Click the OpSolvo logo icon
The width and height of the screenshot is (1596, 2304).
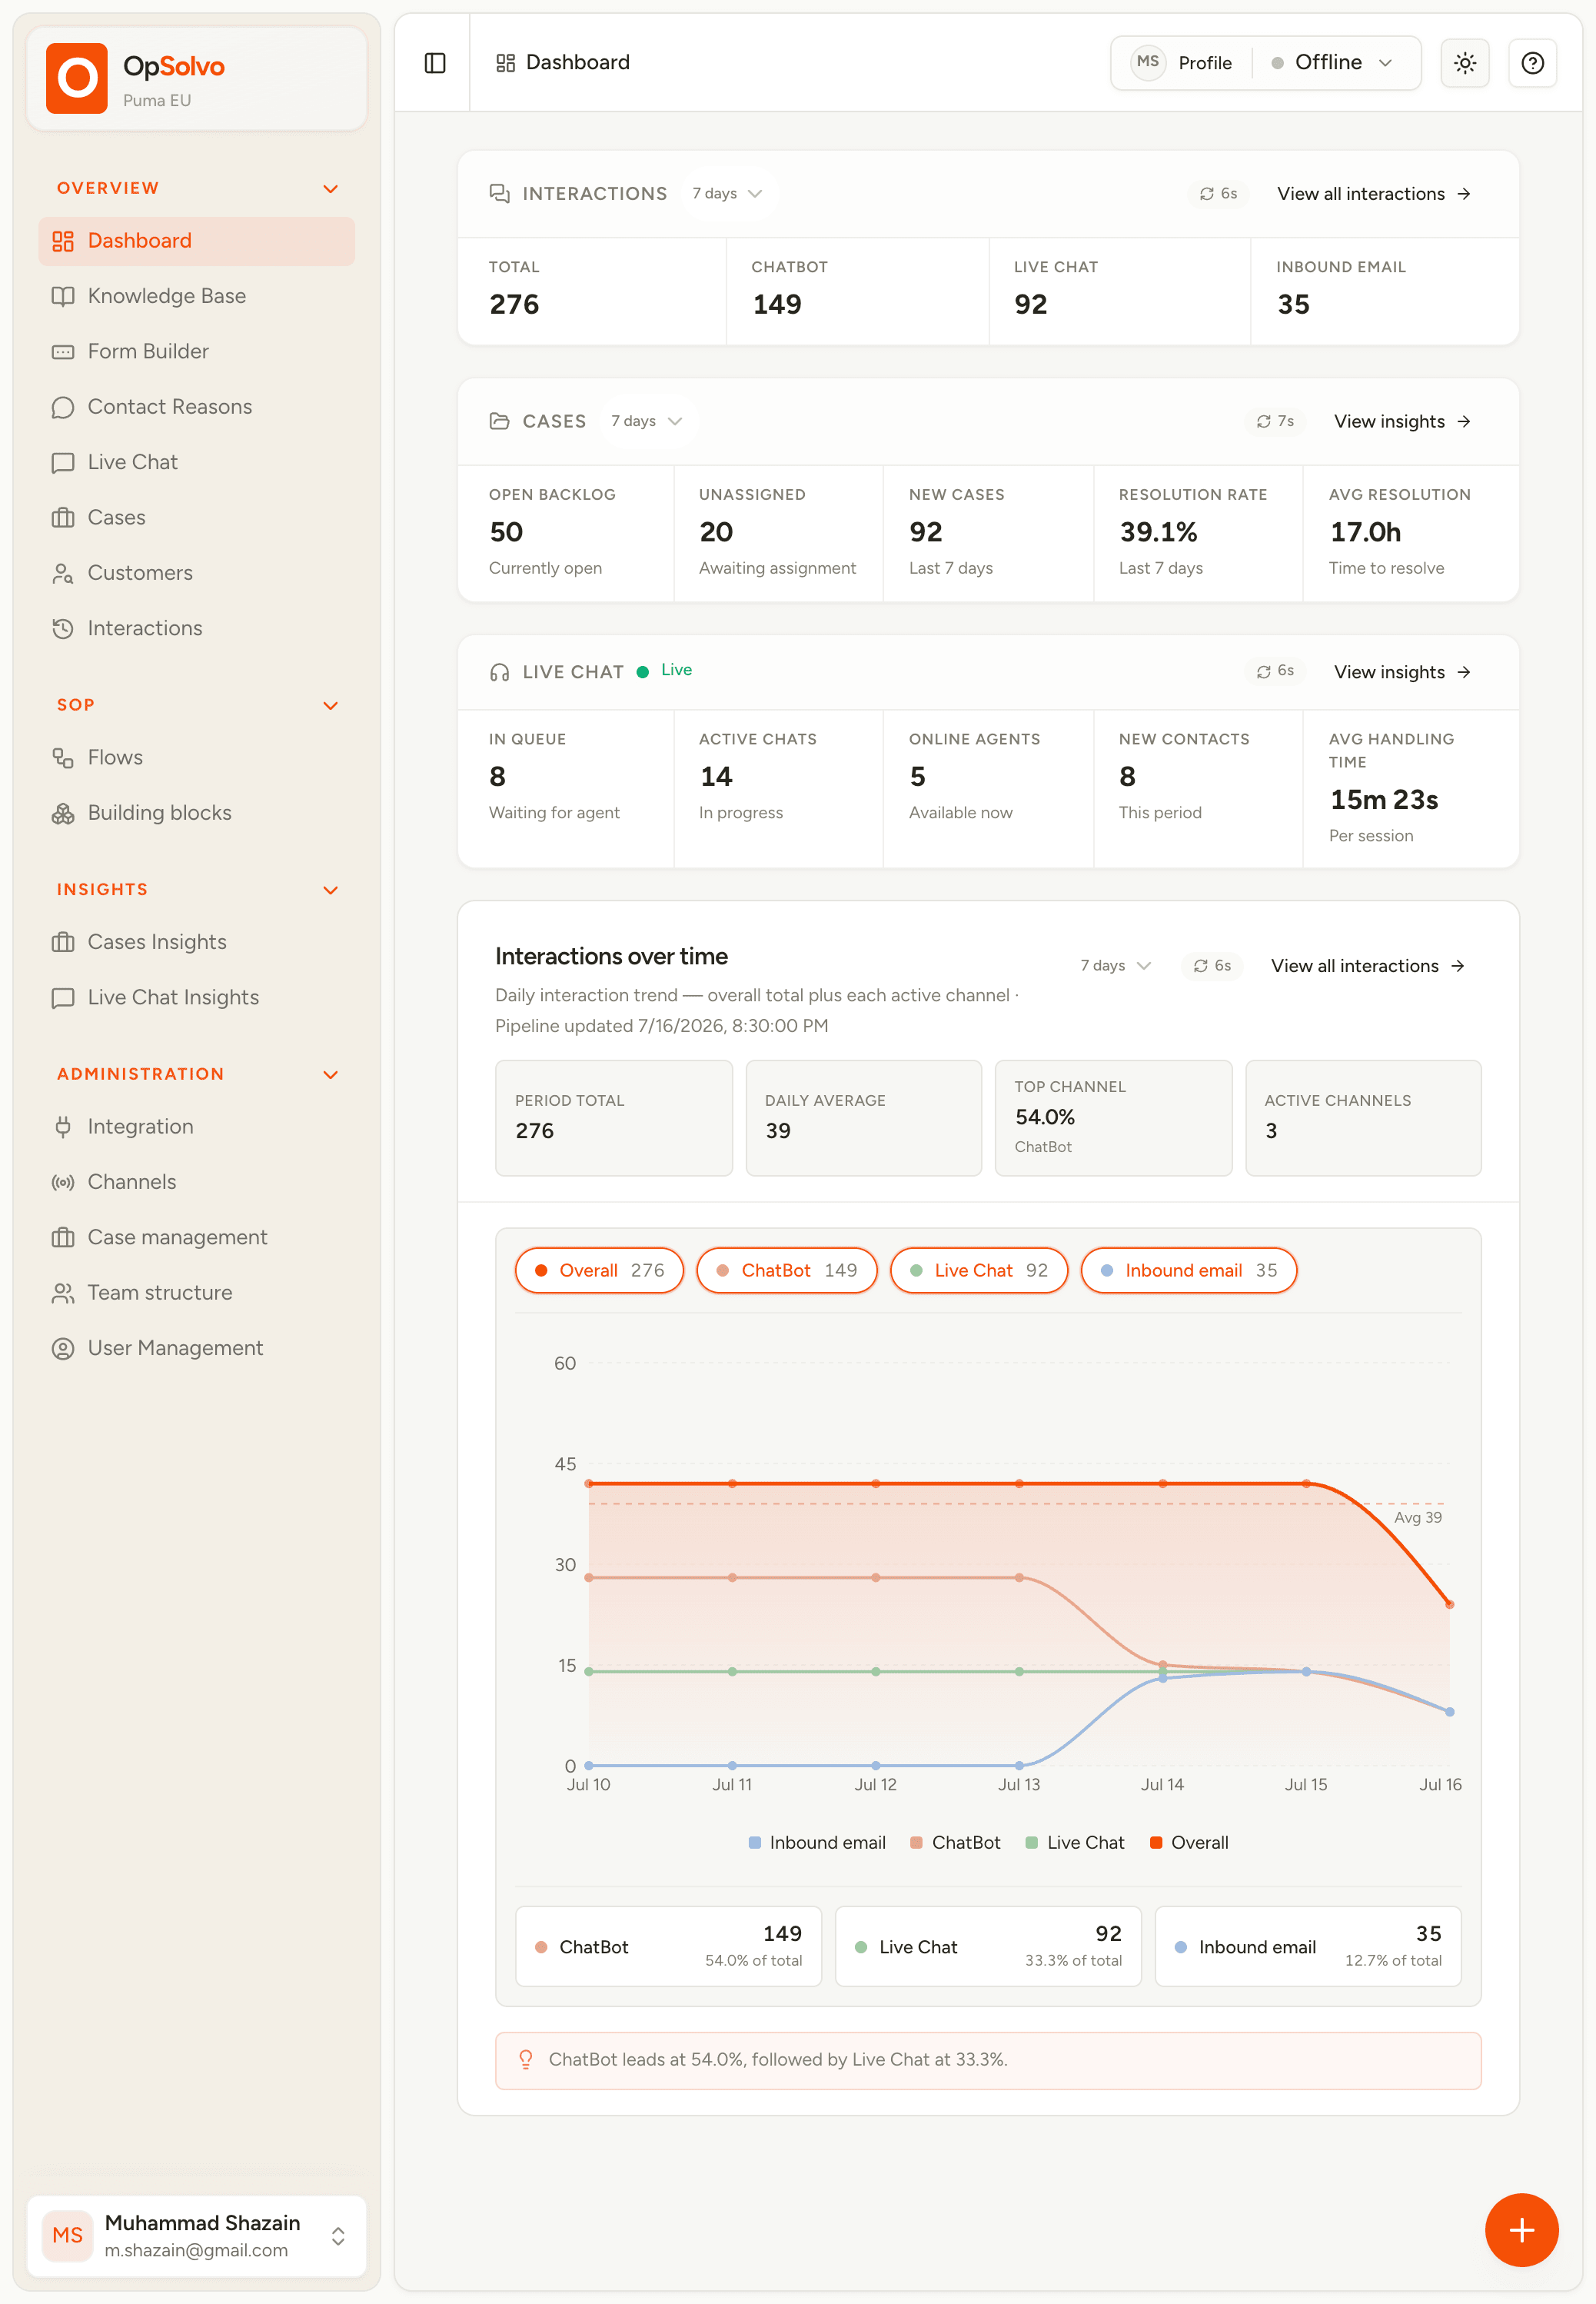[77, 78]
